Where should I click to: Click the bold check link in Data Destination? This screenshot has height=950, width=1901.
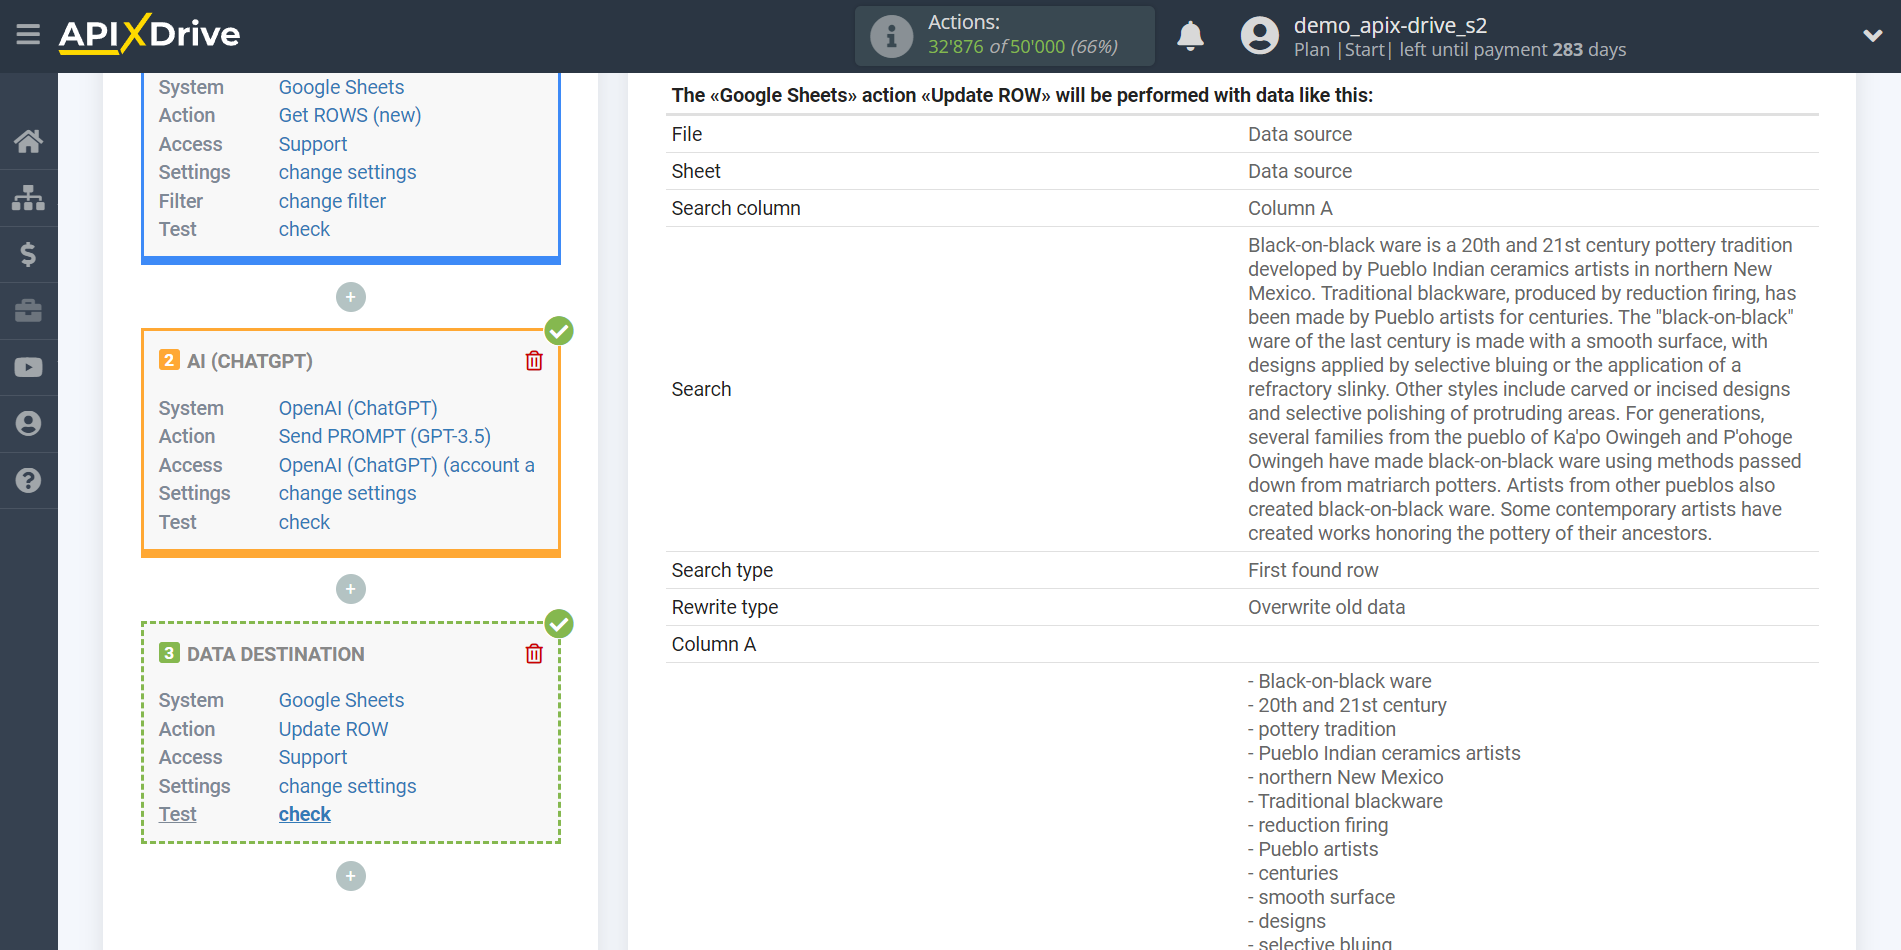pyautogui.click(x=304, y=814)
